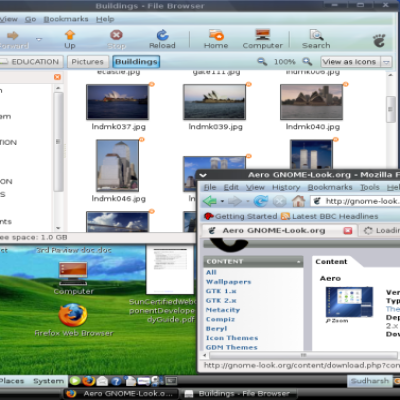Click the lndmk037.jpg file name
The height and width of the screenshot is (400, 400).
pos(119,127)
